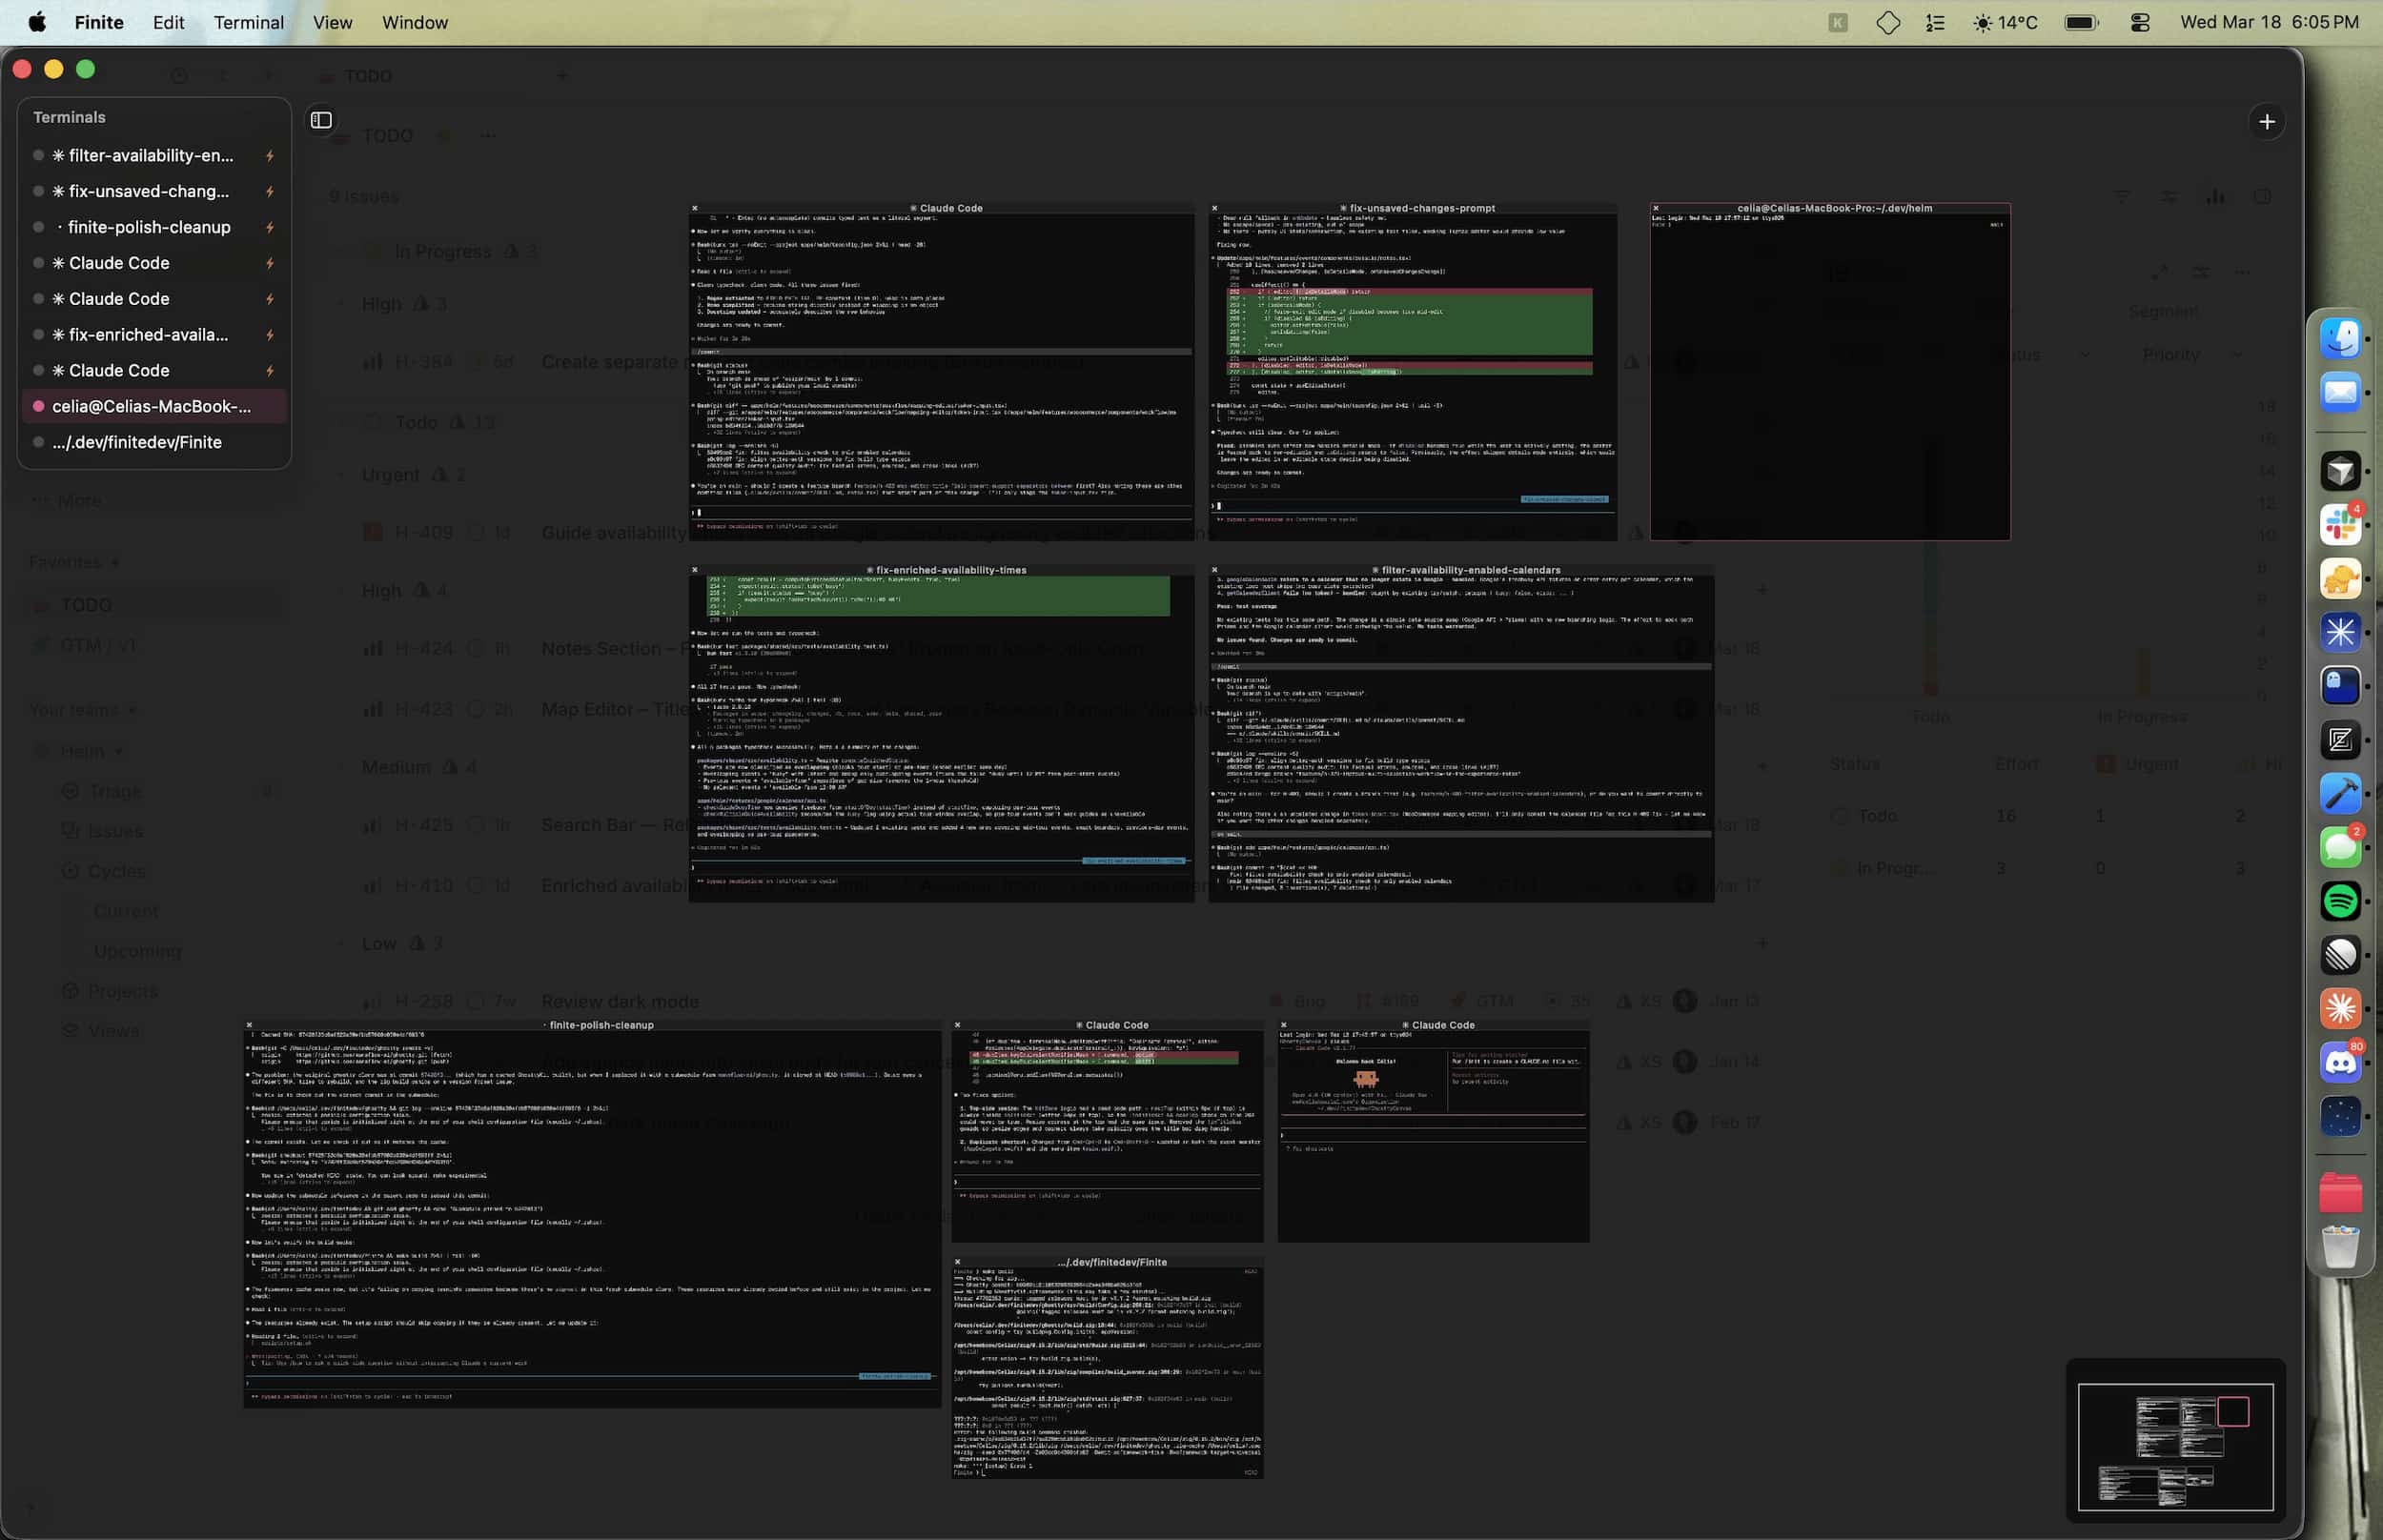
Task: Open the Terminal menu
Action: pyautogui.click(x=248, y=22)
